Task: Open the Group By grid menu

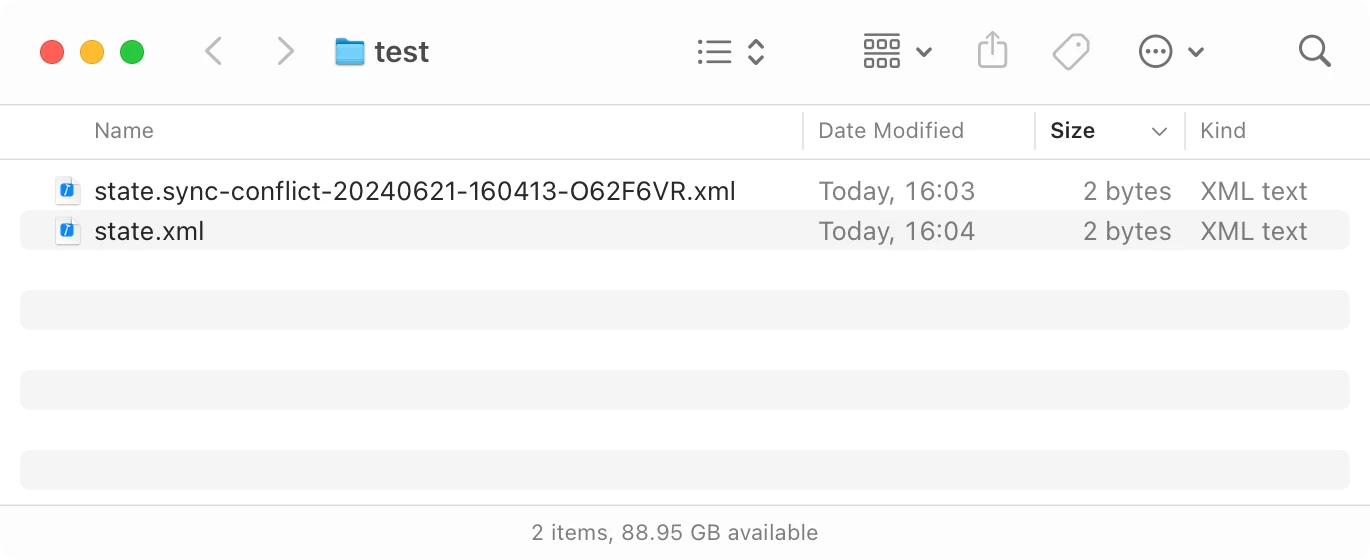Action: 897,52
